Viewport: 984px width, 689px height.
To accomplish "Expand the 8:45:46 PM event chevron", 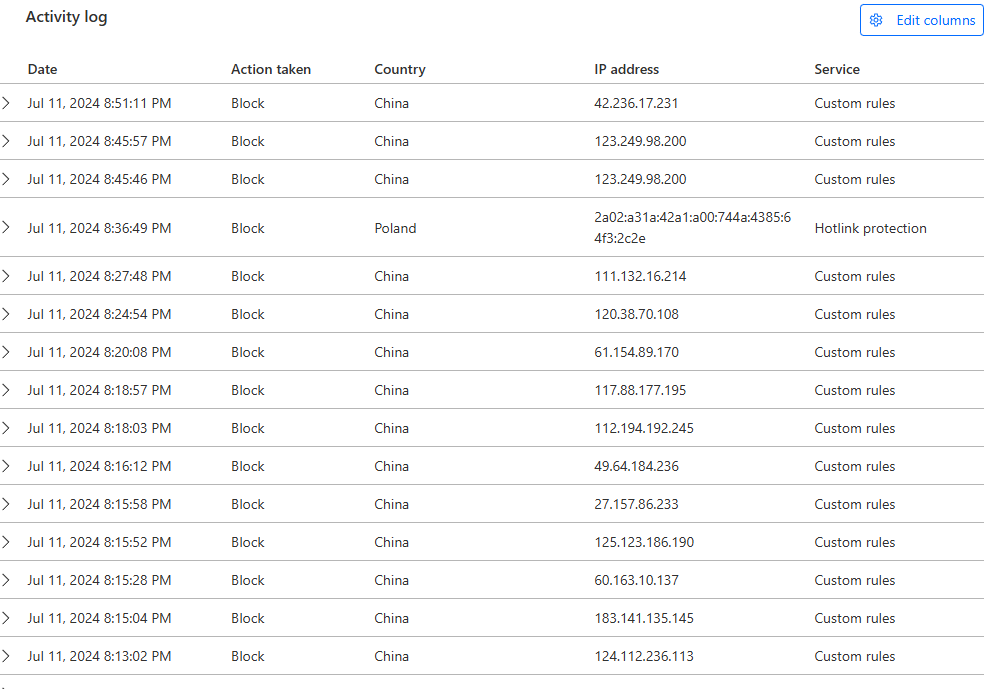I will (6, 179).
